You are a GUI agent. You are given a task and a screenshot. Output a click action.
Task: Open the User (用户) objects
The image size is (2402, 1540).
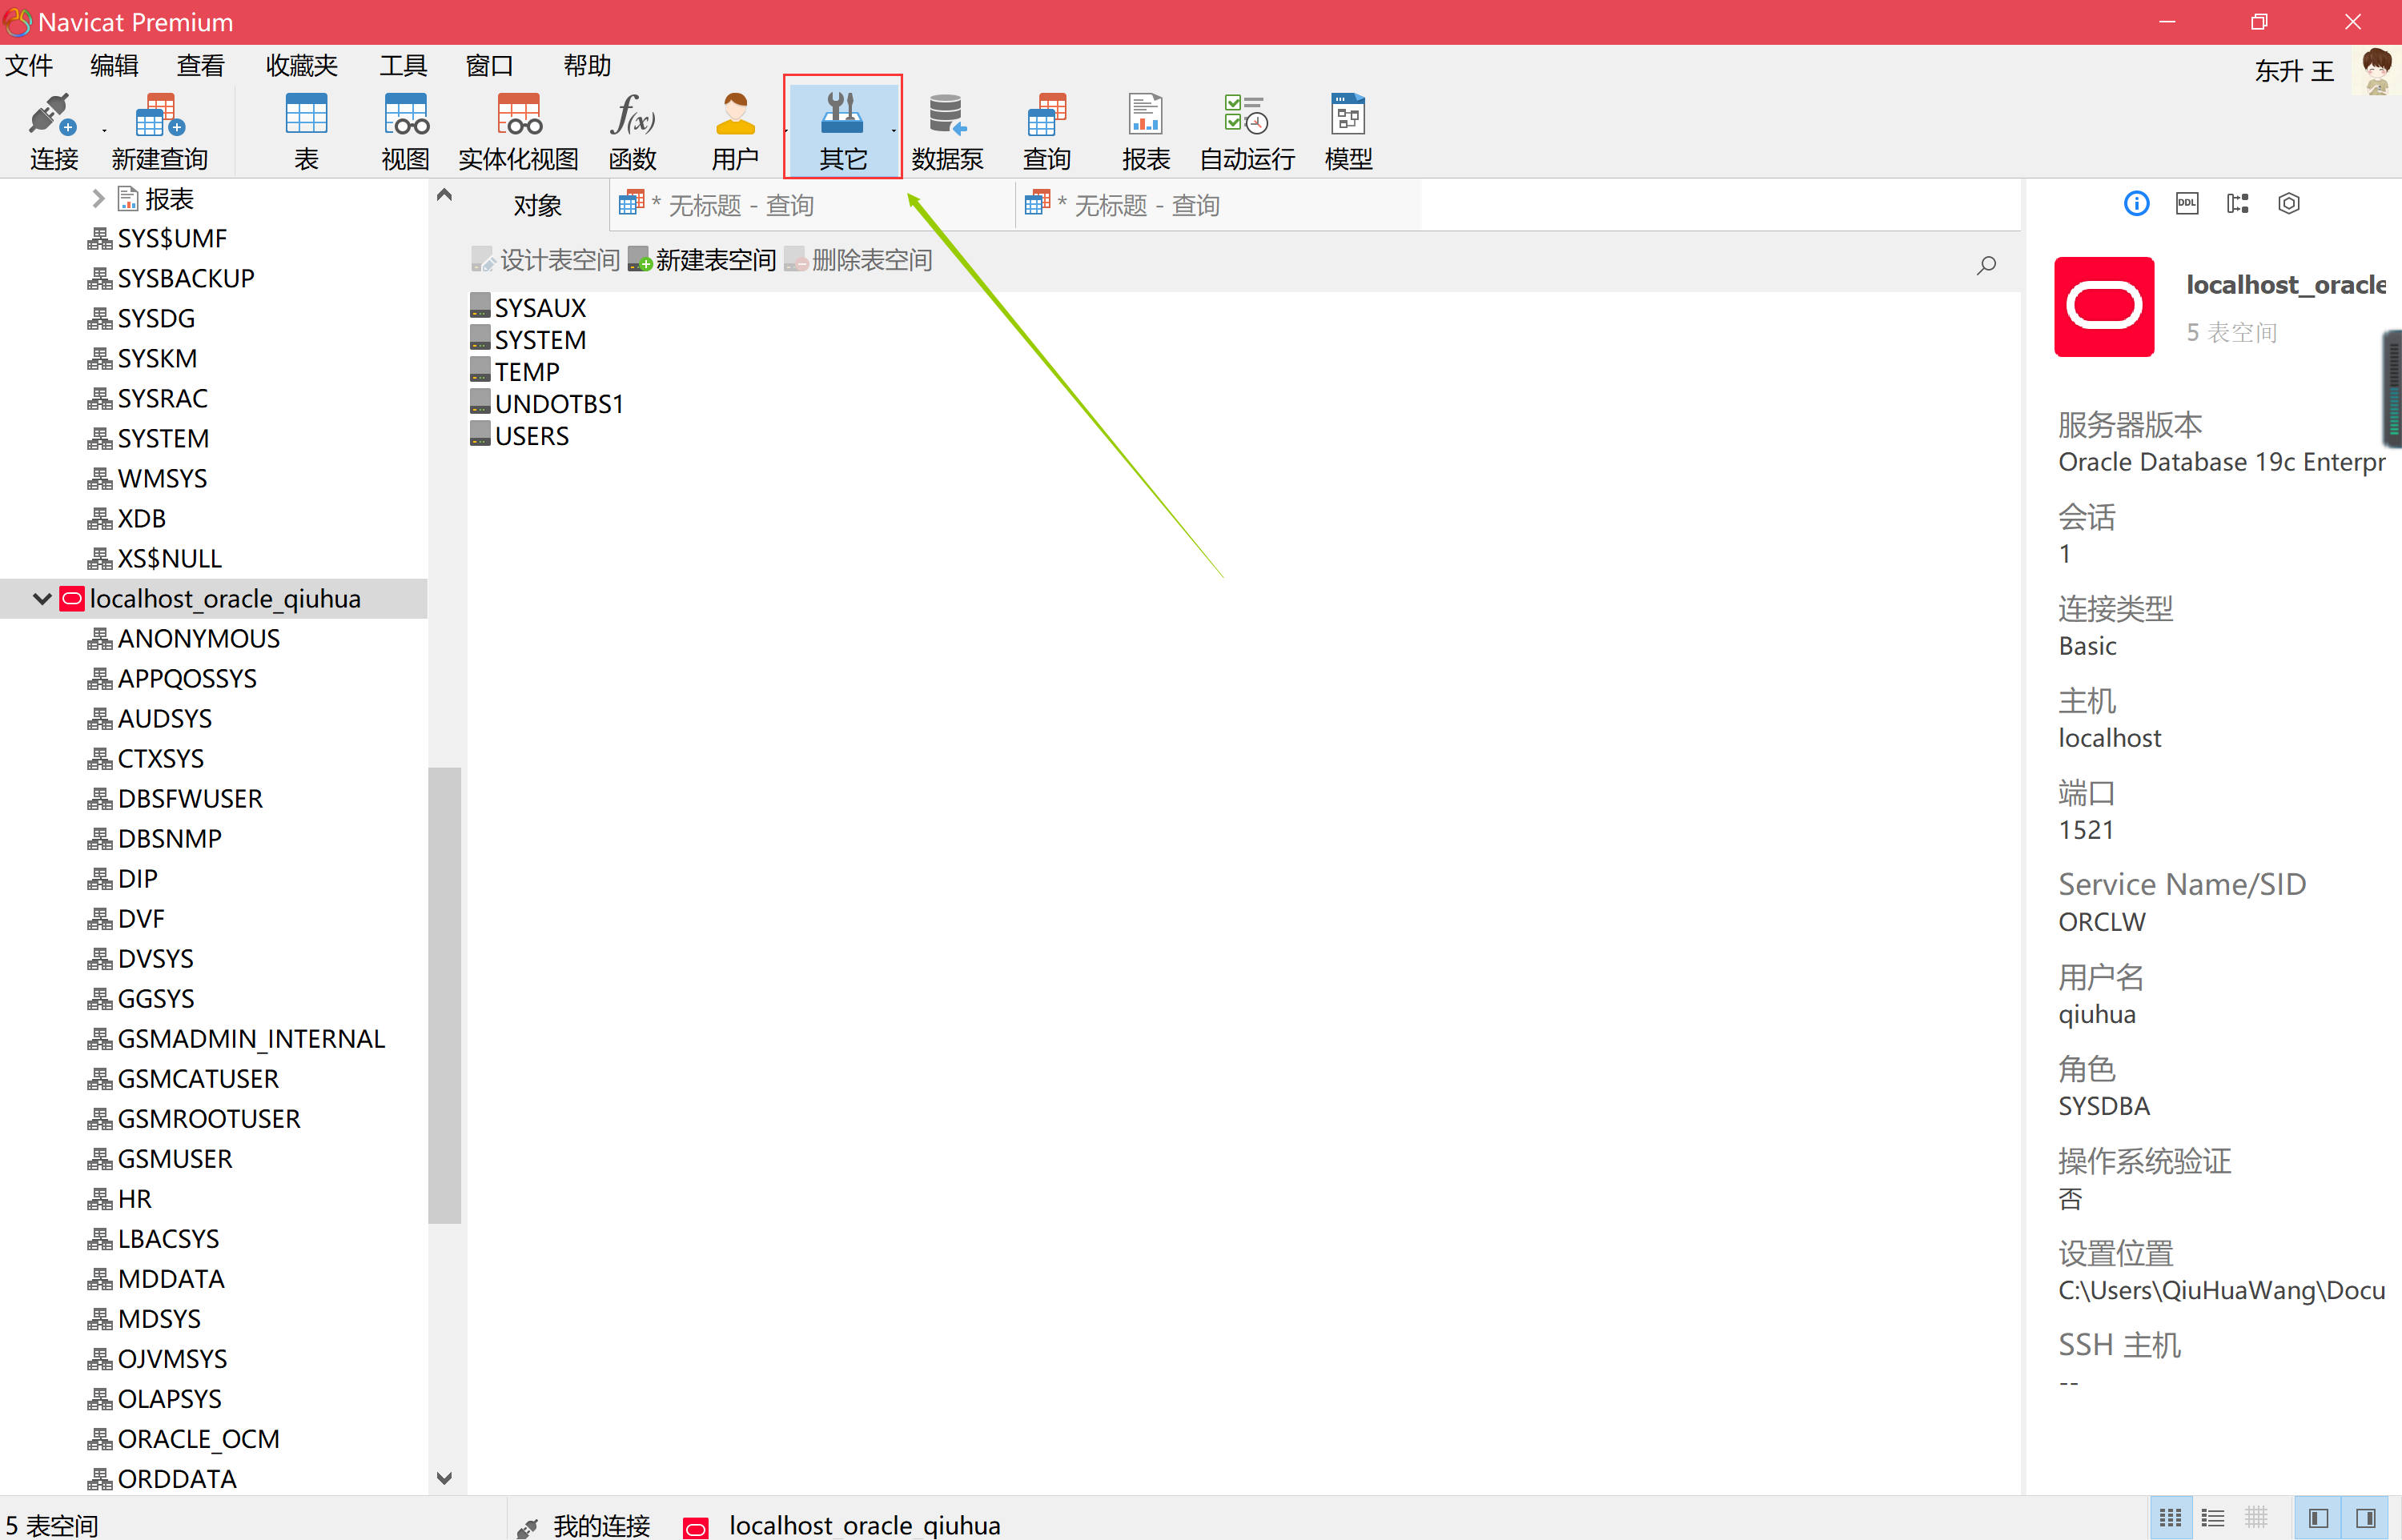(x=735, y=131)
